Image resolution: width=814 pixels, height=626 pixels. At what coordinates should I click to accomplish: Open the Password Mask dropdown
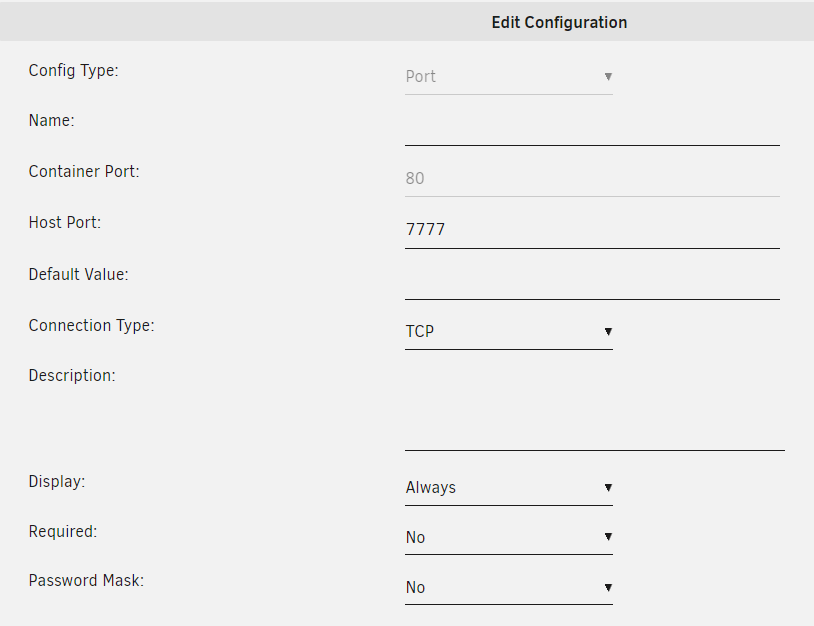(x=508, y=588)
